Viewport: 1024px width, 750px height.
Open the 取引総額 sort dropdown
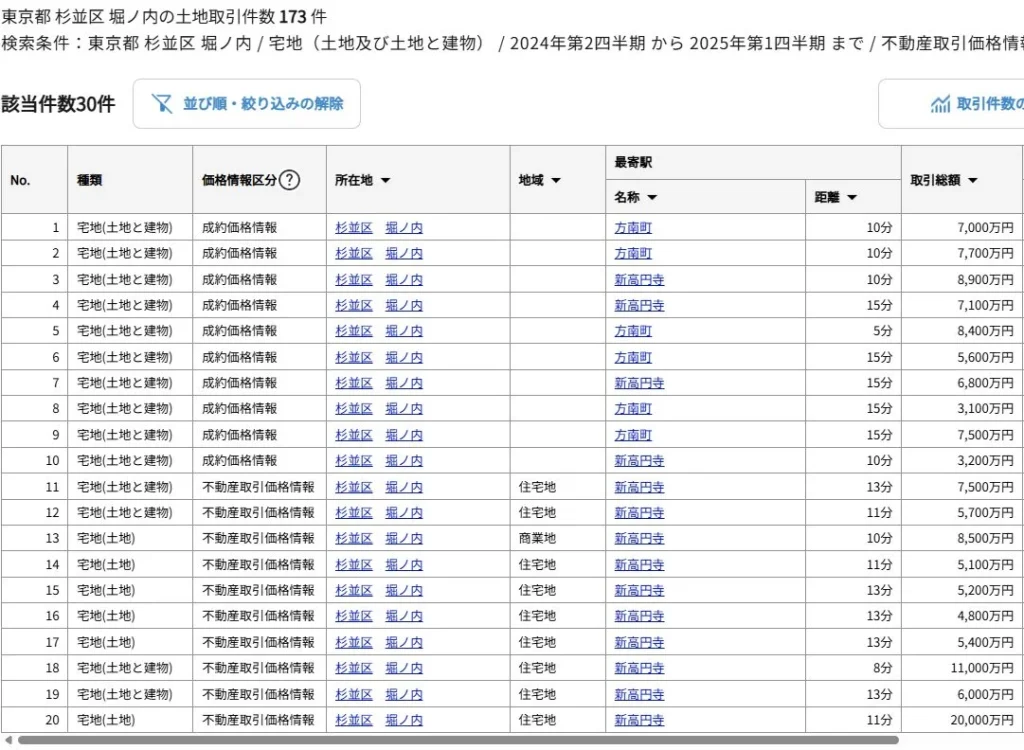click(972, 180)
